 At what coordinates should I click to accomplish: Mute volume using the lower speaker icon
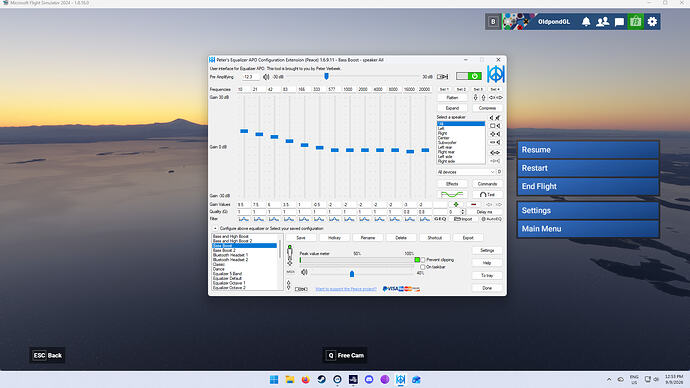point(304,272)
